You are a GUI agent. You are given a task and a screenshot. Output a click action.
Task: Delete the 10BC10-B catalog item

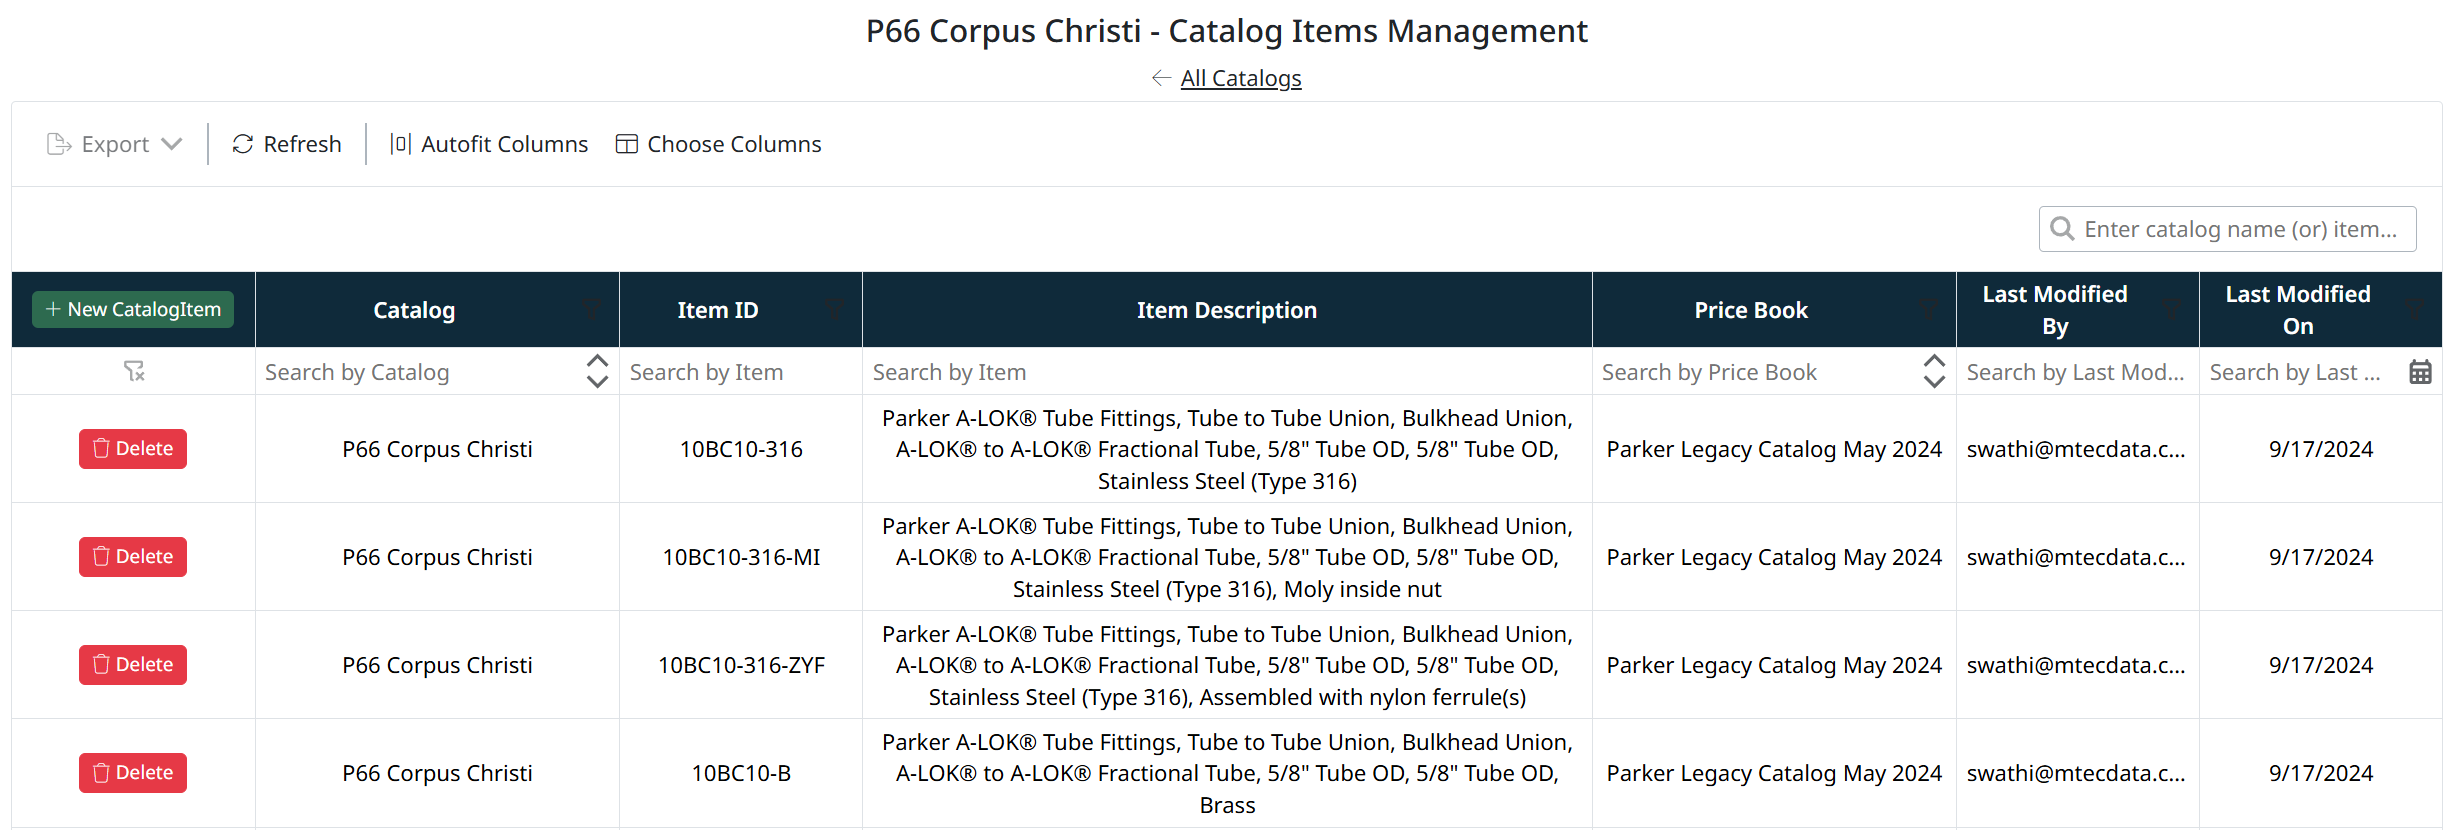(133, 773)
